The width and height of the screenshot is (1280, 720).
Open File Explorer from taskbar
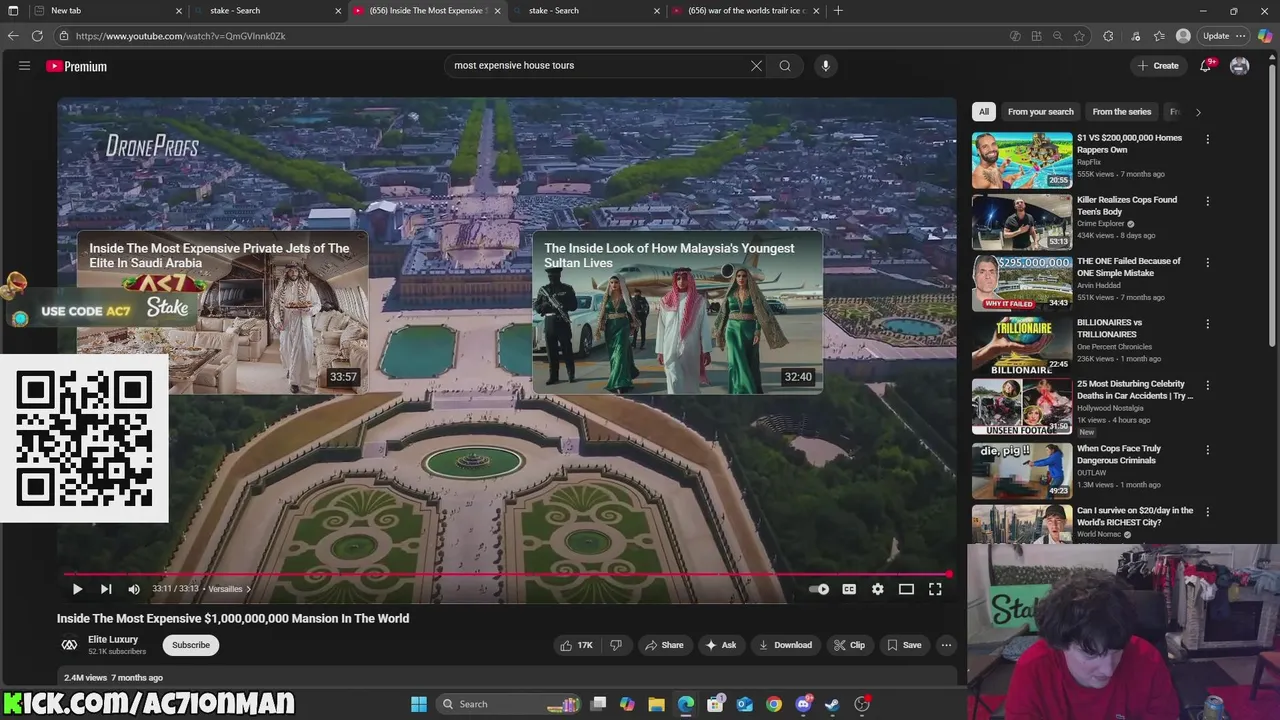point(657,704)
